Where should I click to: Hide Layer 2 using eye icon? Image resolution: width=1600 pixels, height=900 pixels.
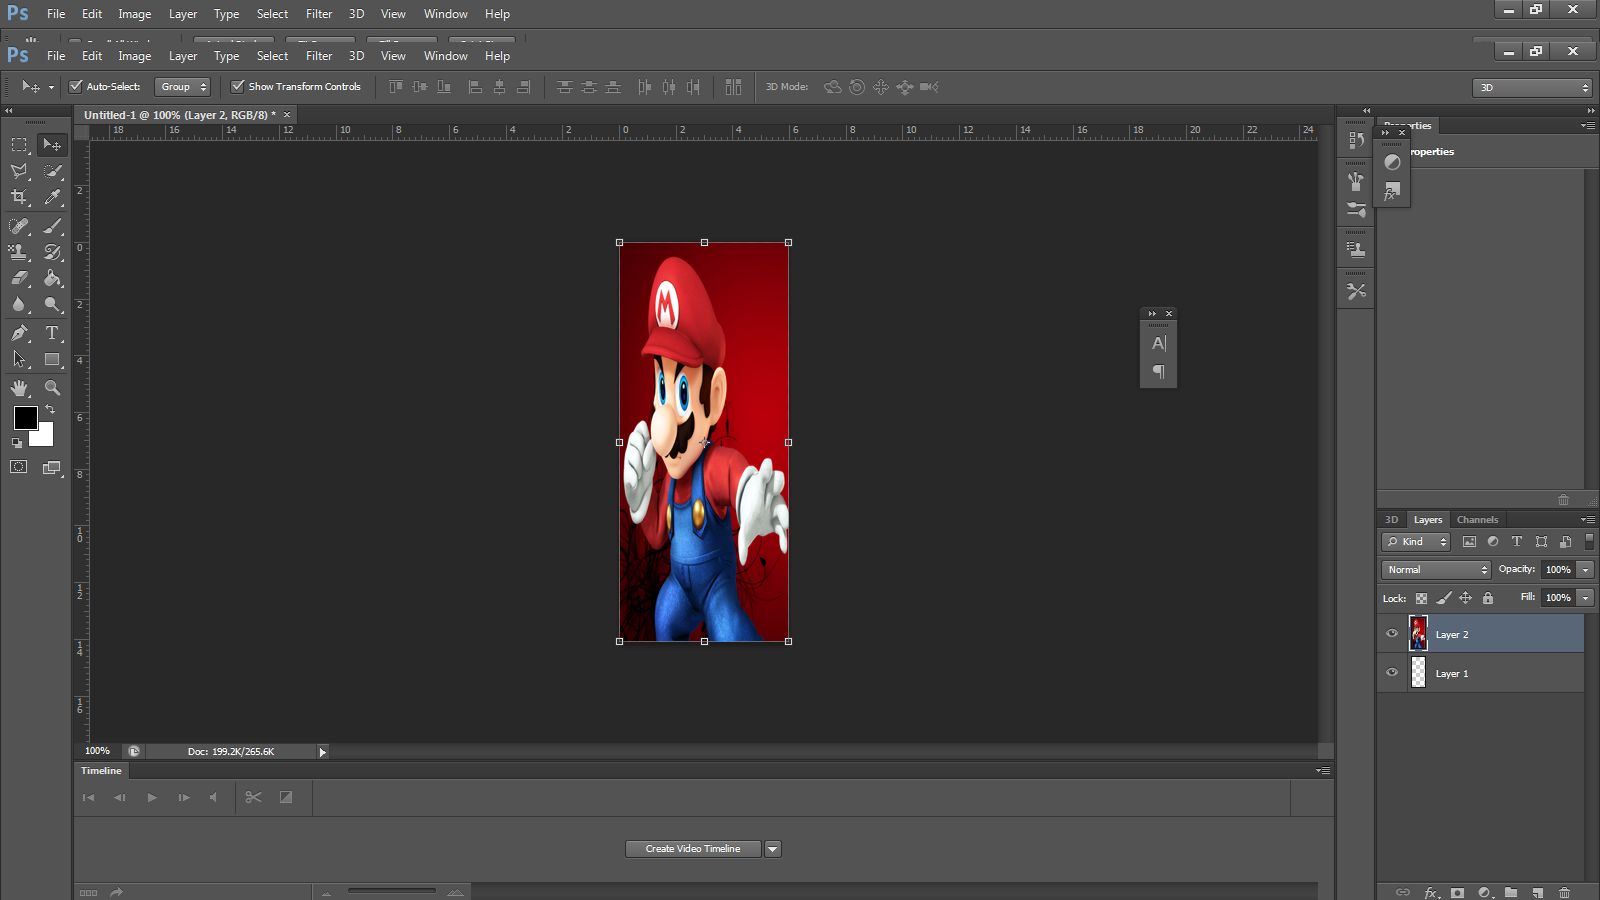tap(1392, 633)
